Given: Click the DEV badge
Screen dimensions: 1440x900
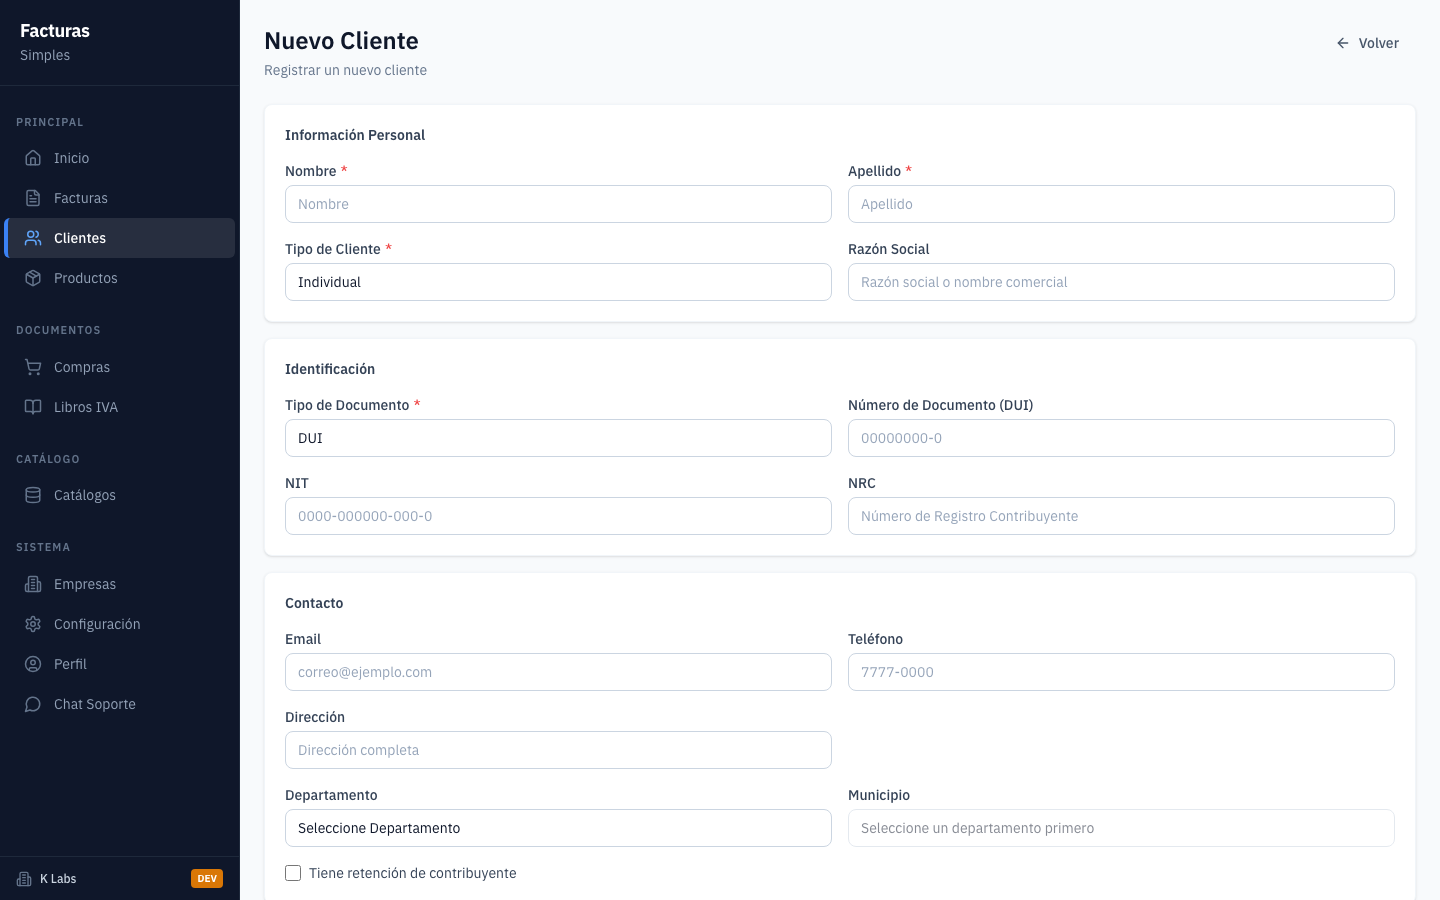Looking at the screenshot, I should (207, 879).
